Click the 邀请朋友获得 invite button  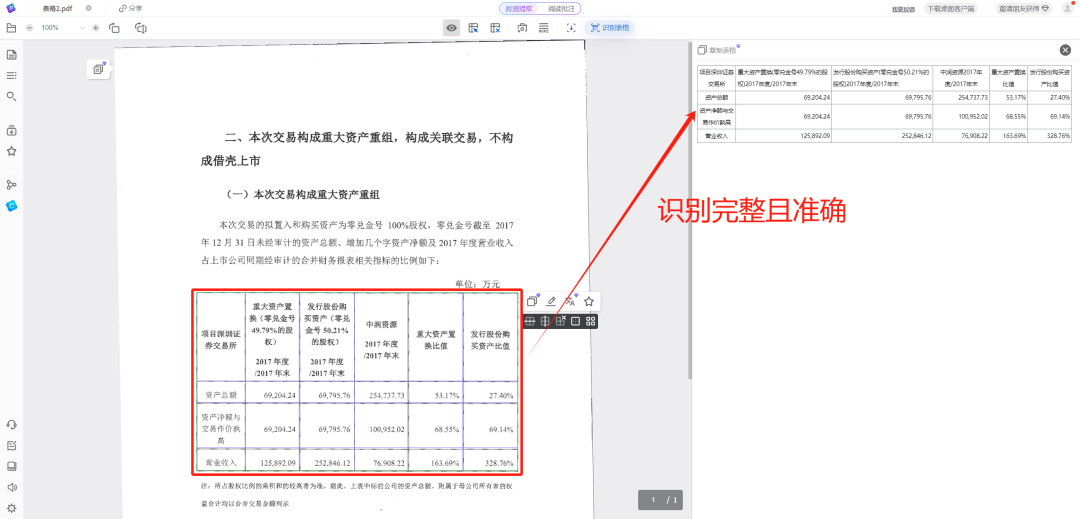coord(1024,8)
